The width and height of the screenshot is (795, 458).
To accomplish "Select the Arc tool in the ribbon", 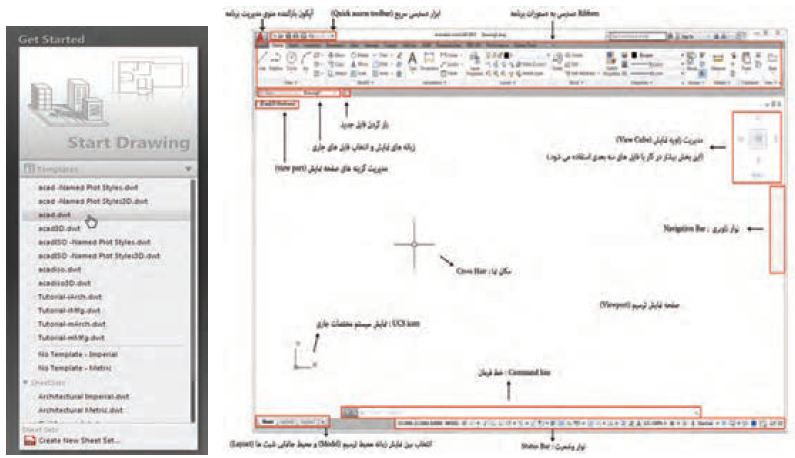I will [x=306, y=61].
